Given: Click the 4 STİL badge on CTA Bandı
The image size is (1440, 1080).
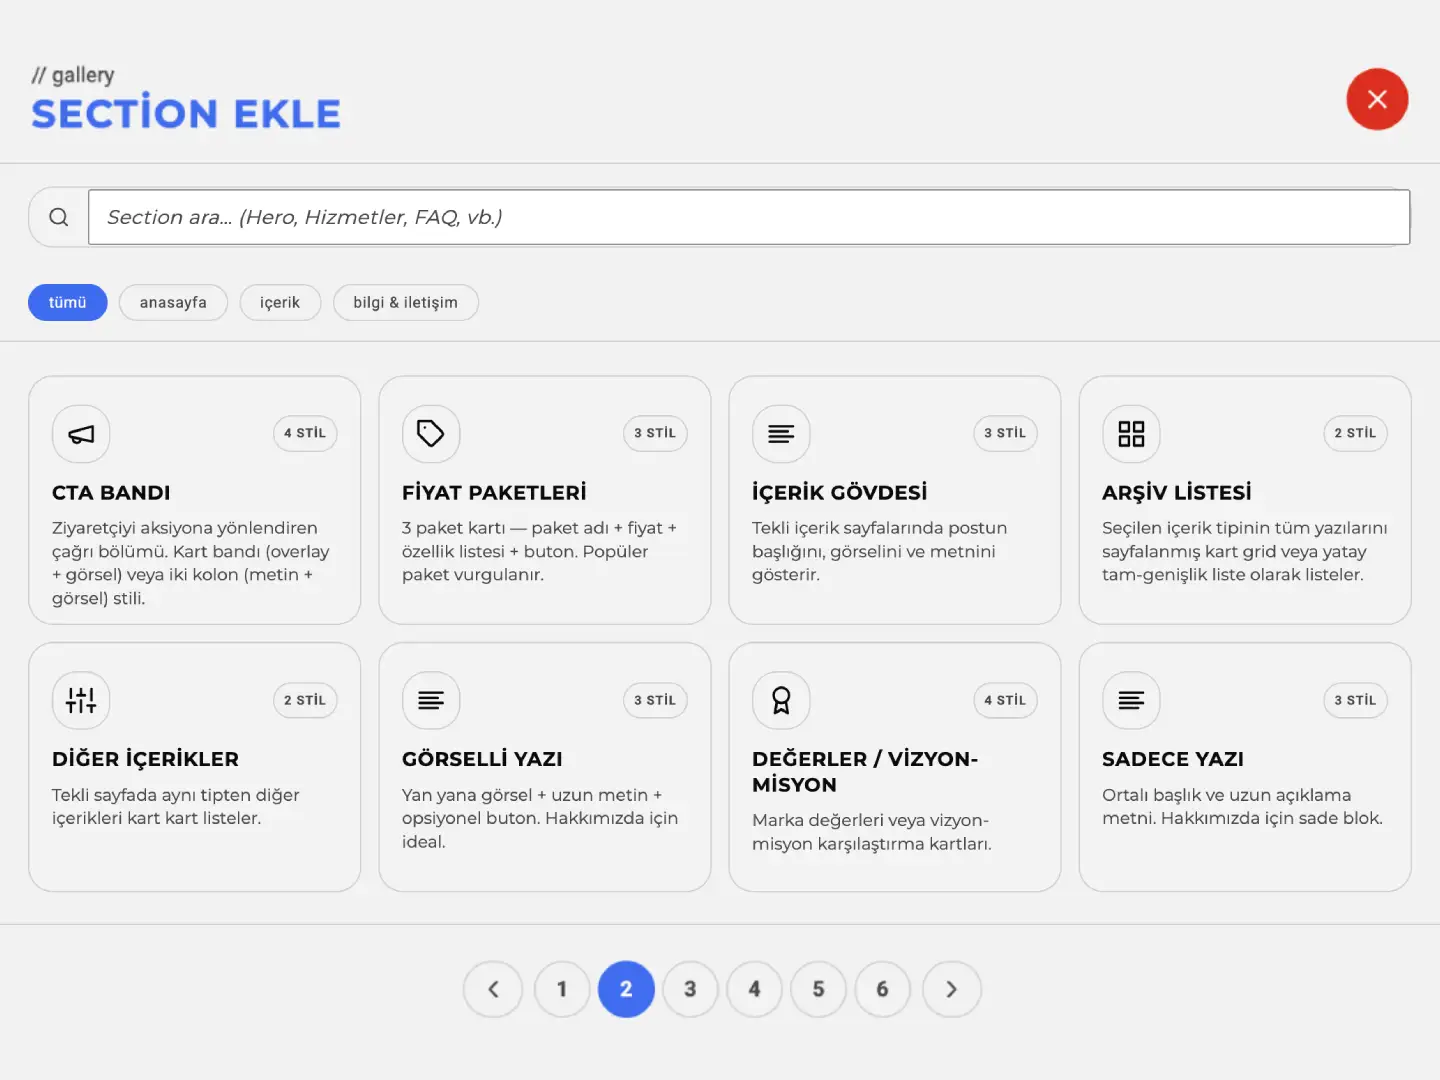Looking at the screenshot, I should (305, 433).
